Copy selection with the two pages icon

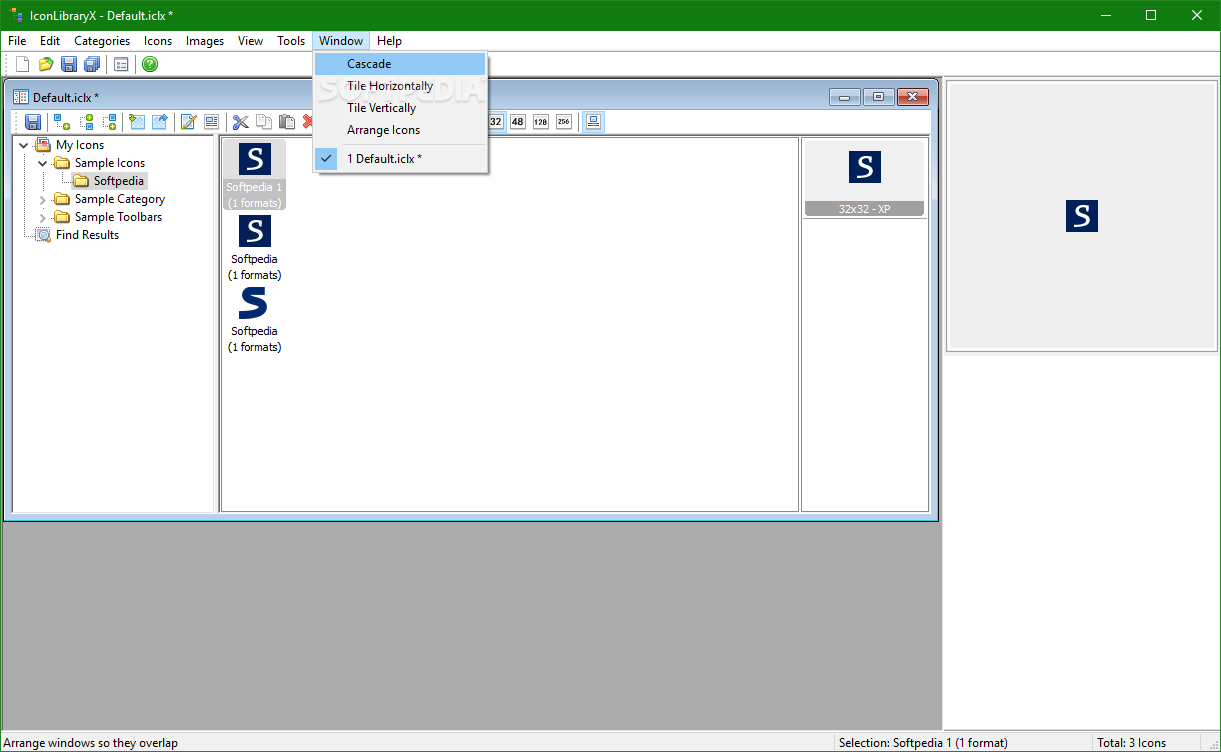pos(264,122)
